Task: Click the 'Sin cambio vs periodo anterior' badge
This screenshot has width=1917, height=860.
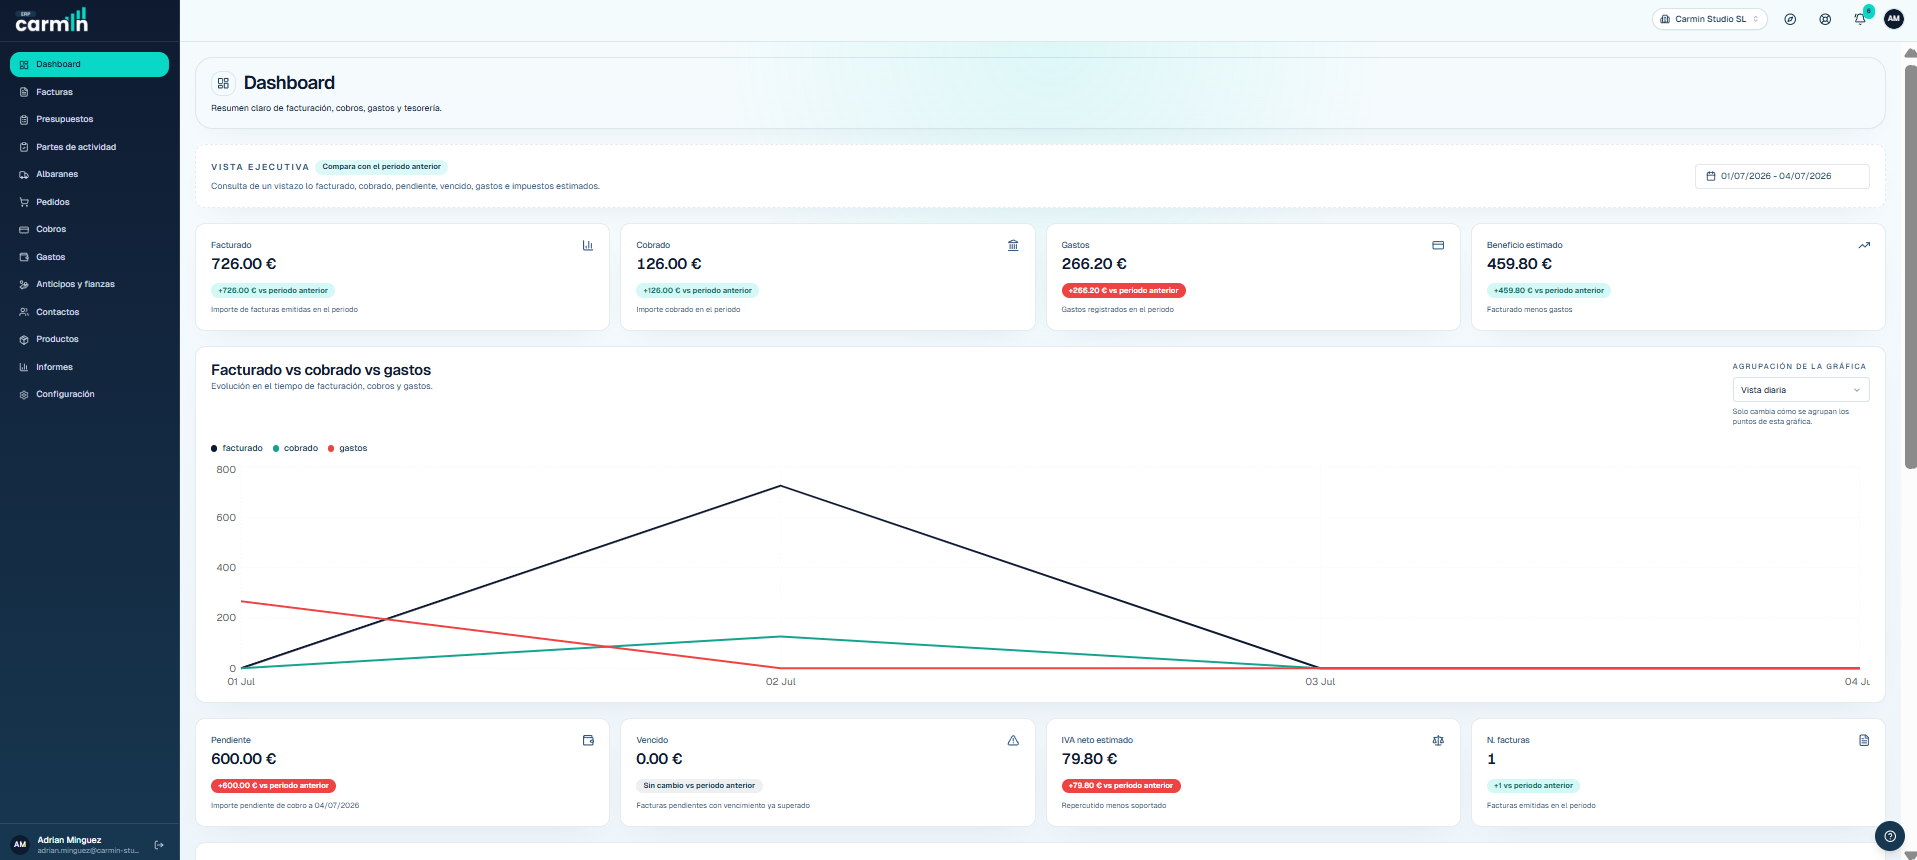Action: (699, 786)
